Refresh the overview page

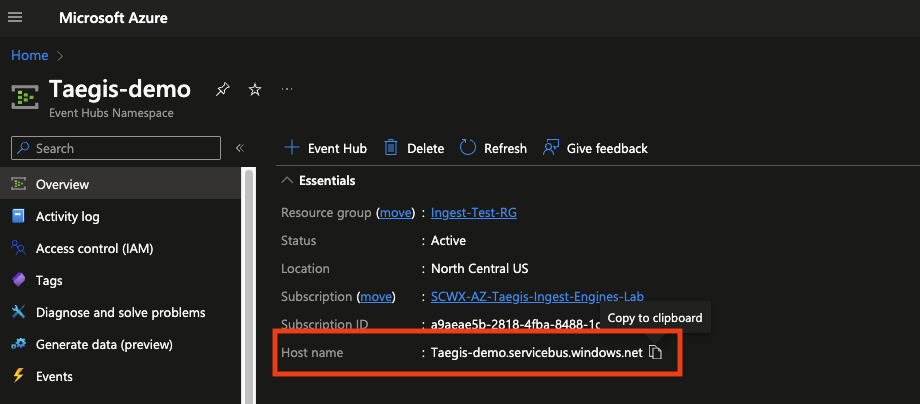(493, 148)
